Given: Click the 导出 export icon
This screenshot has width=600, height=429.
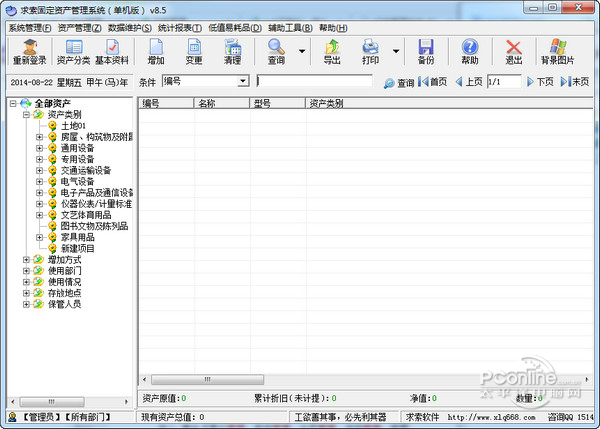Looking at the screenshot, I should click(332, 51).
